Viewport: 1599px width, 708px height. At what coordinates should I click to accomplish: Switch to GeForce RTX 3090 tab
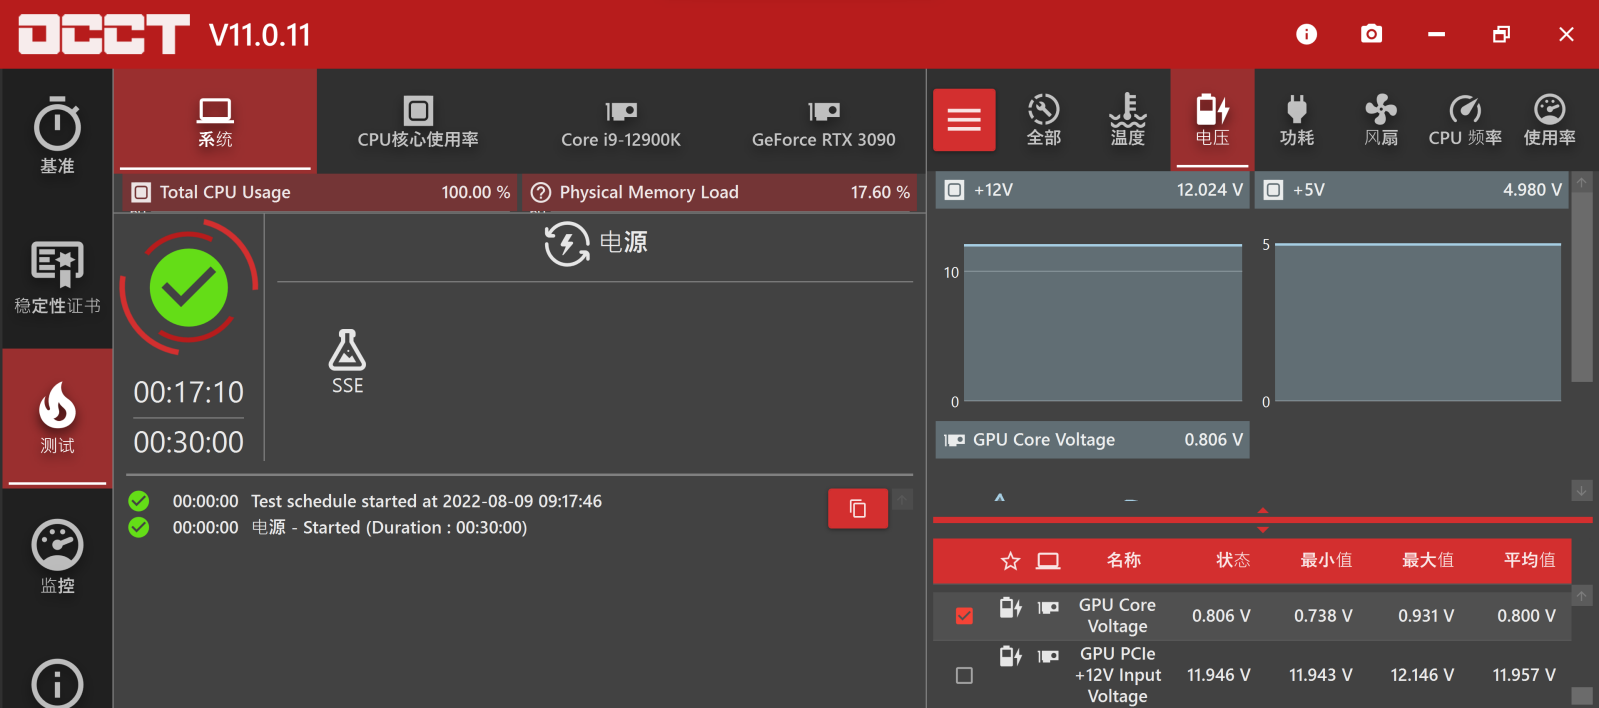pos(823,122)
